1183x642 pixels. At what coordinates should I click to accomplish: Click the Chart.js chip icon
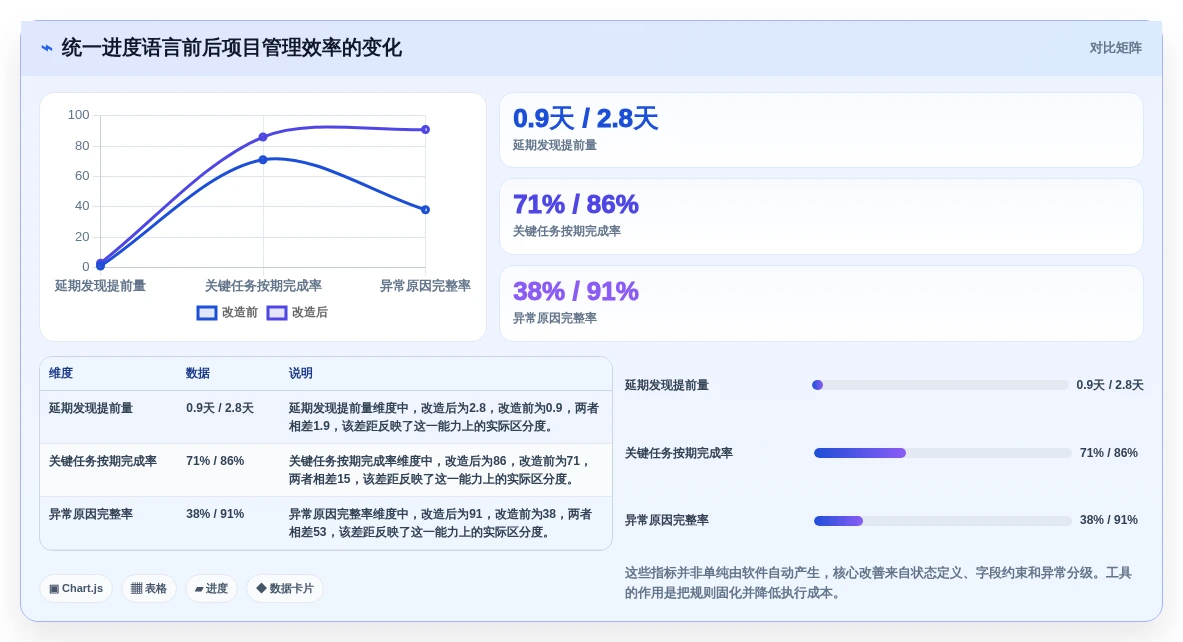point(54,588)
